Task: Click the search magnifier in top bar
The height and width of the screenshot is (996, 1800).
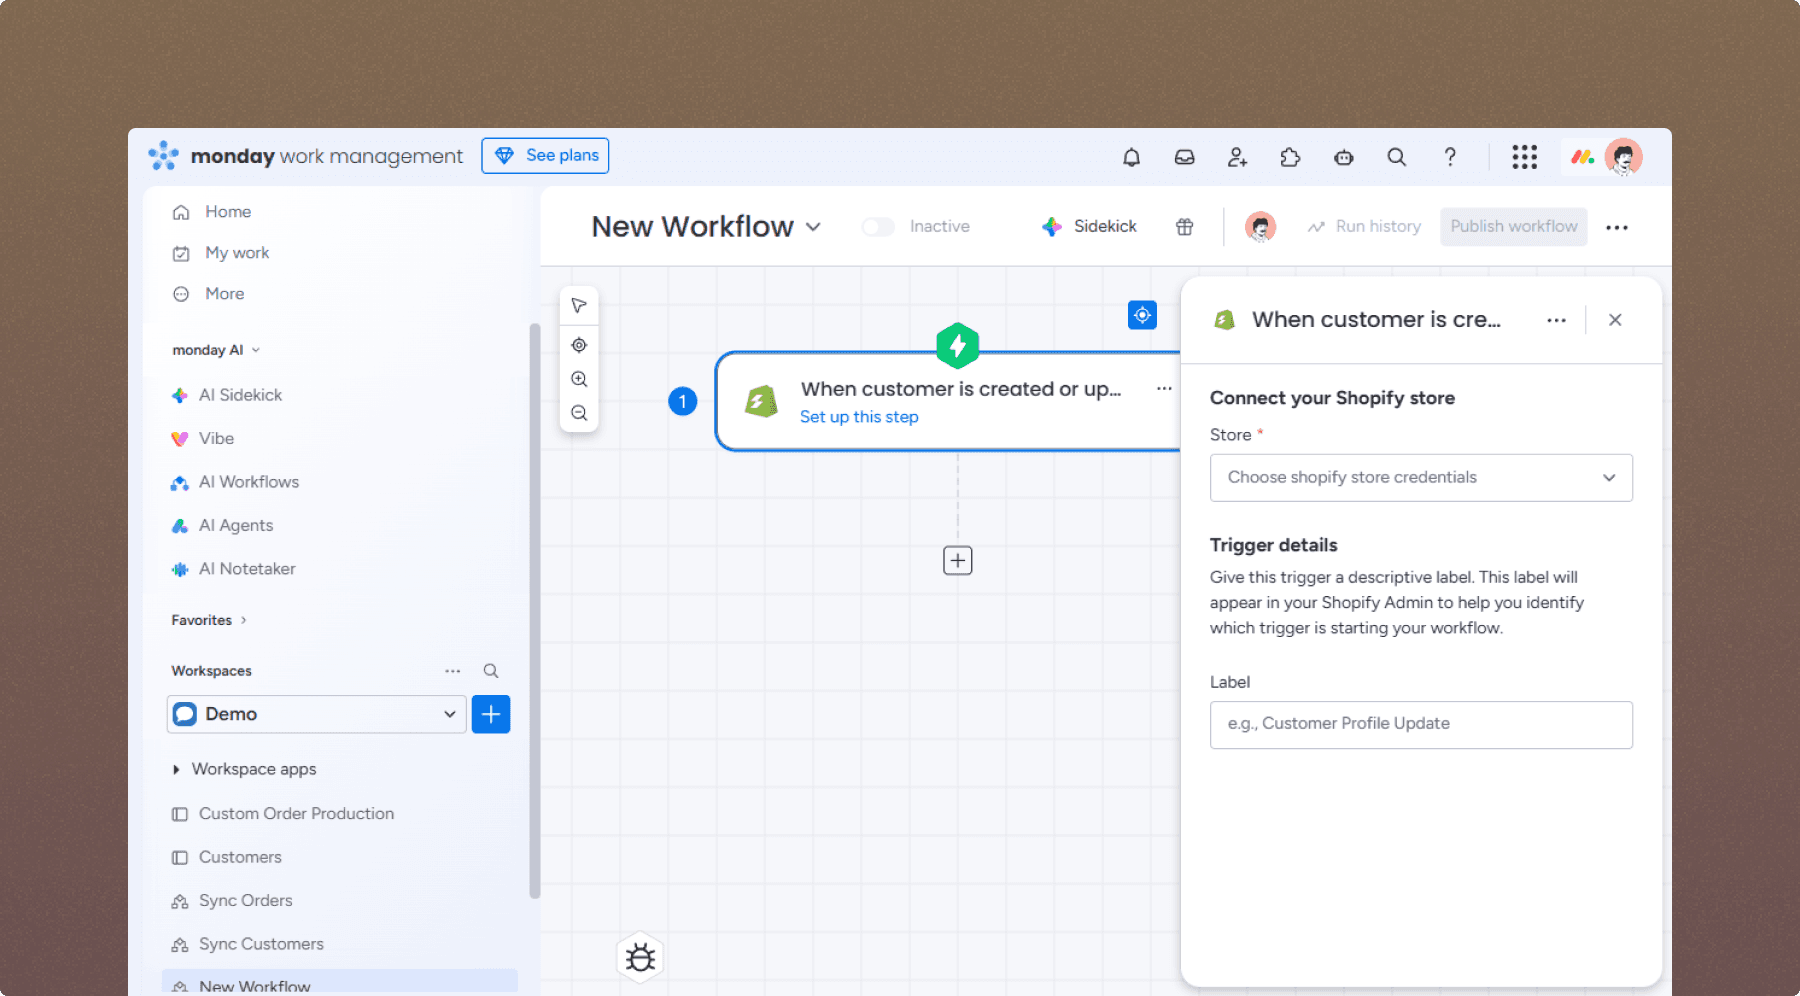Action: [x=1396, y=157]
